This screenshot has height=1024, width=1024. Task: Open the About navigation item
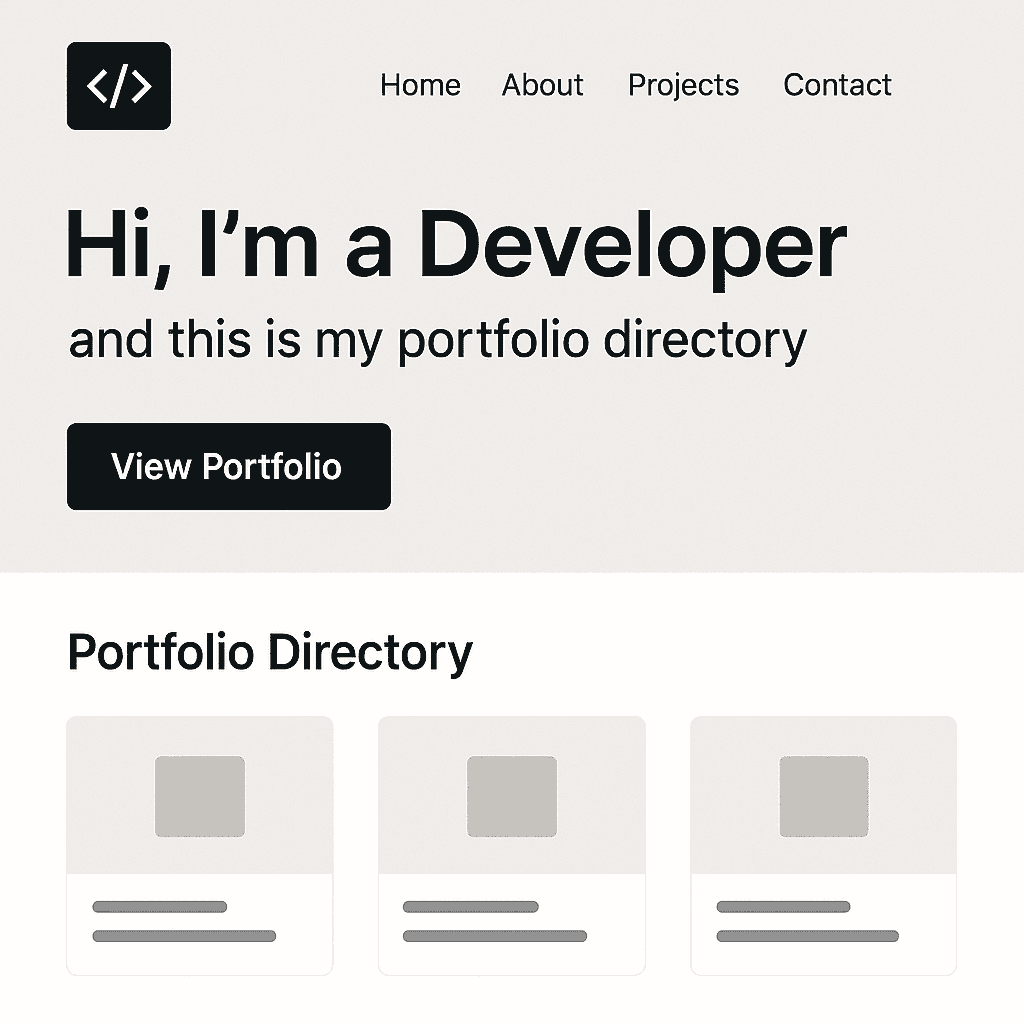542,86
